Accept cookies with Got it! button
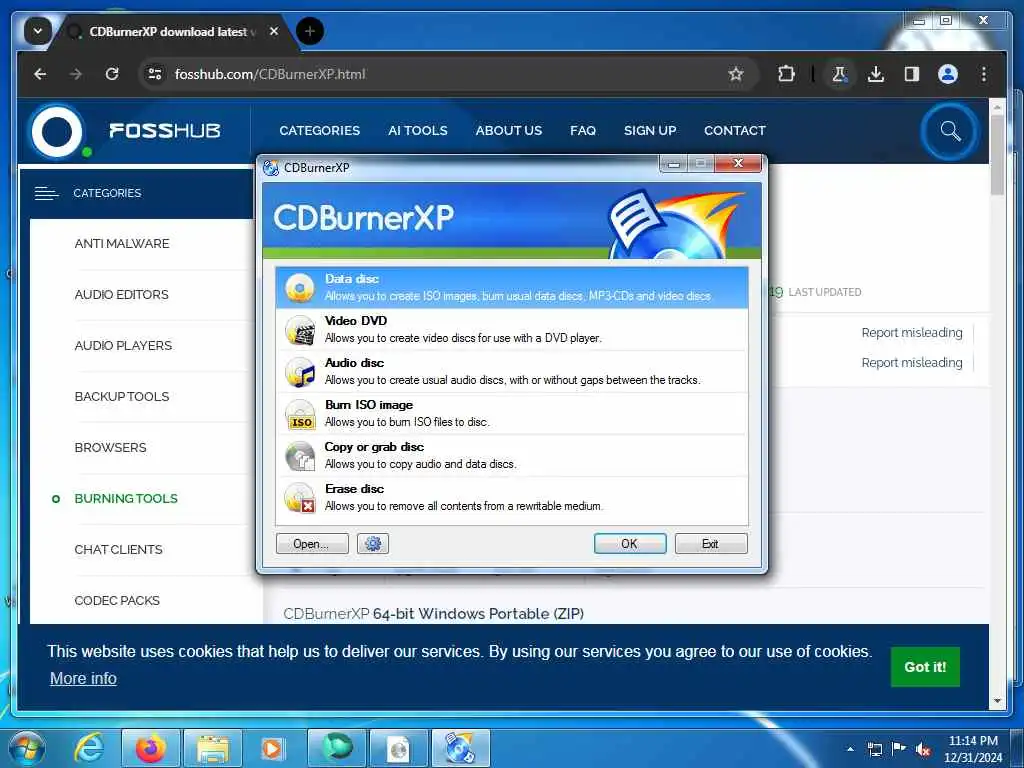This screenshot has width=1024, height=768. pos(925,667)
